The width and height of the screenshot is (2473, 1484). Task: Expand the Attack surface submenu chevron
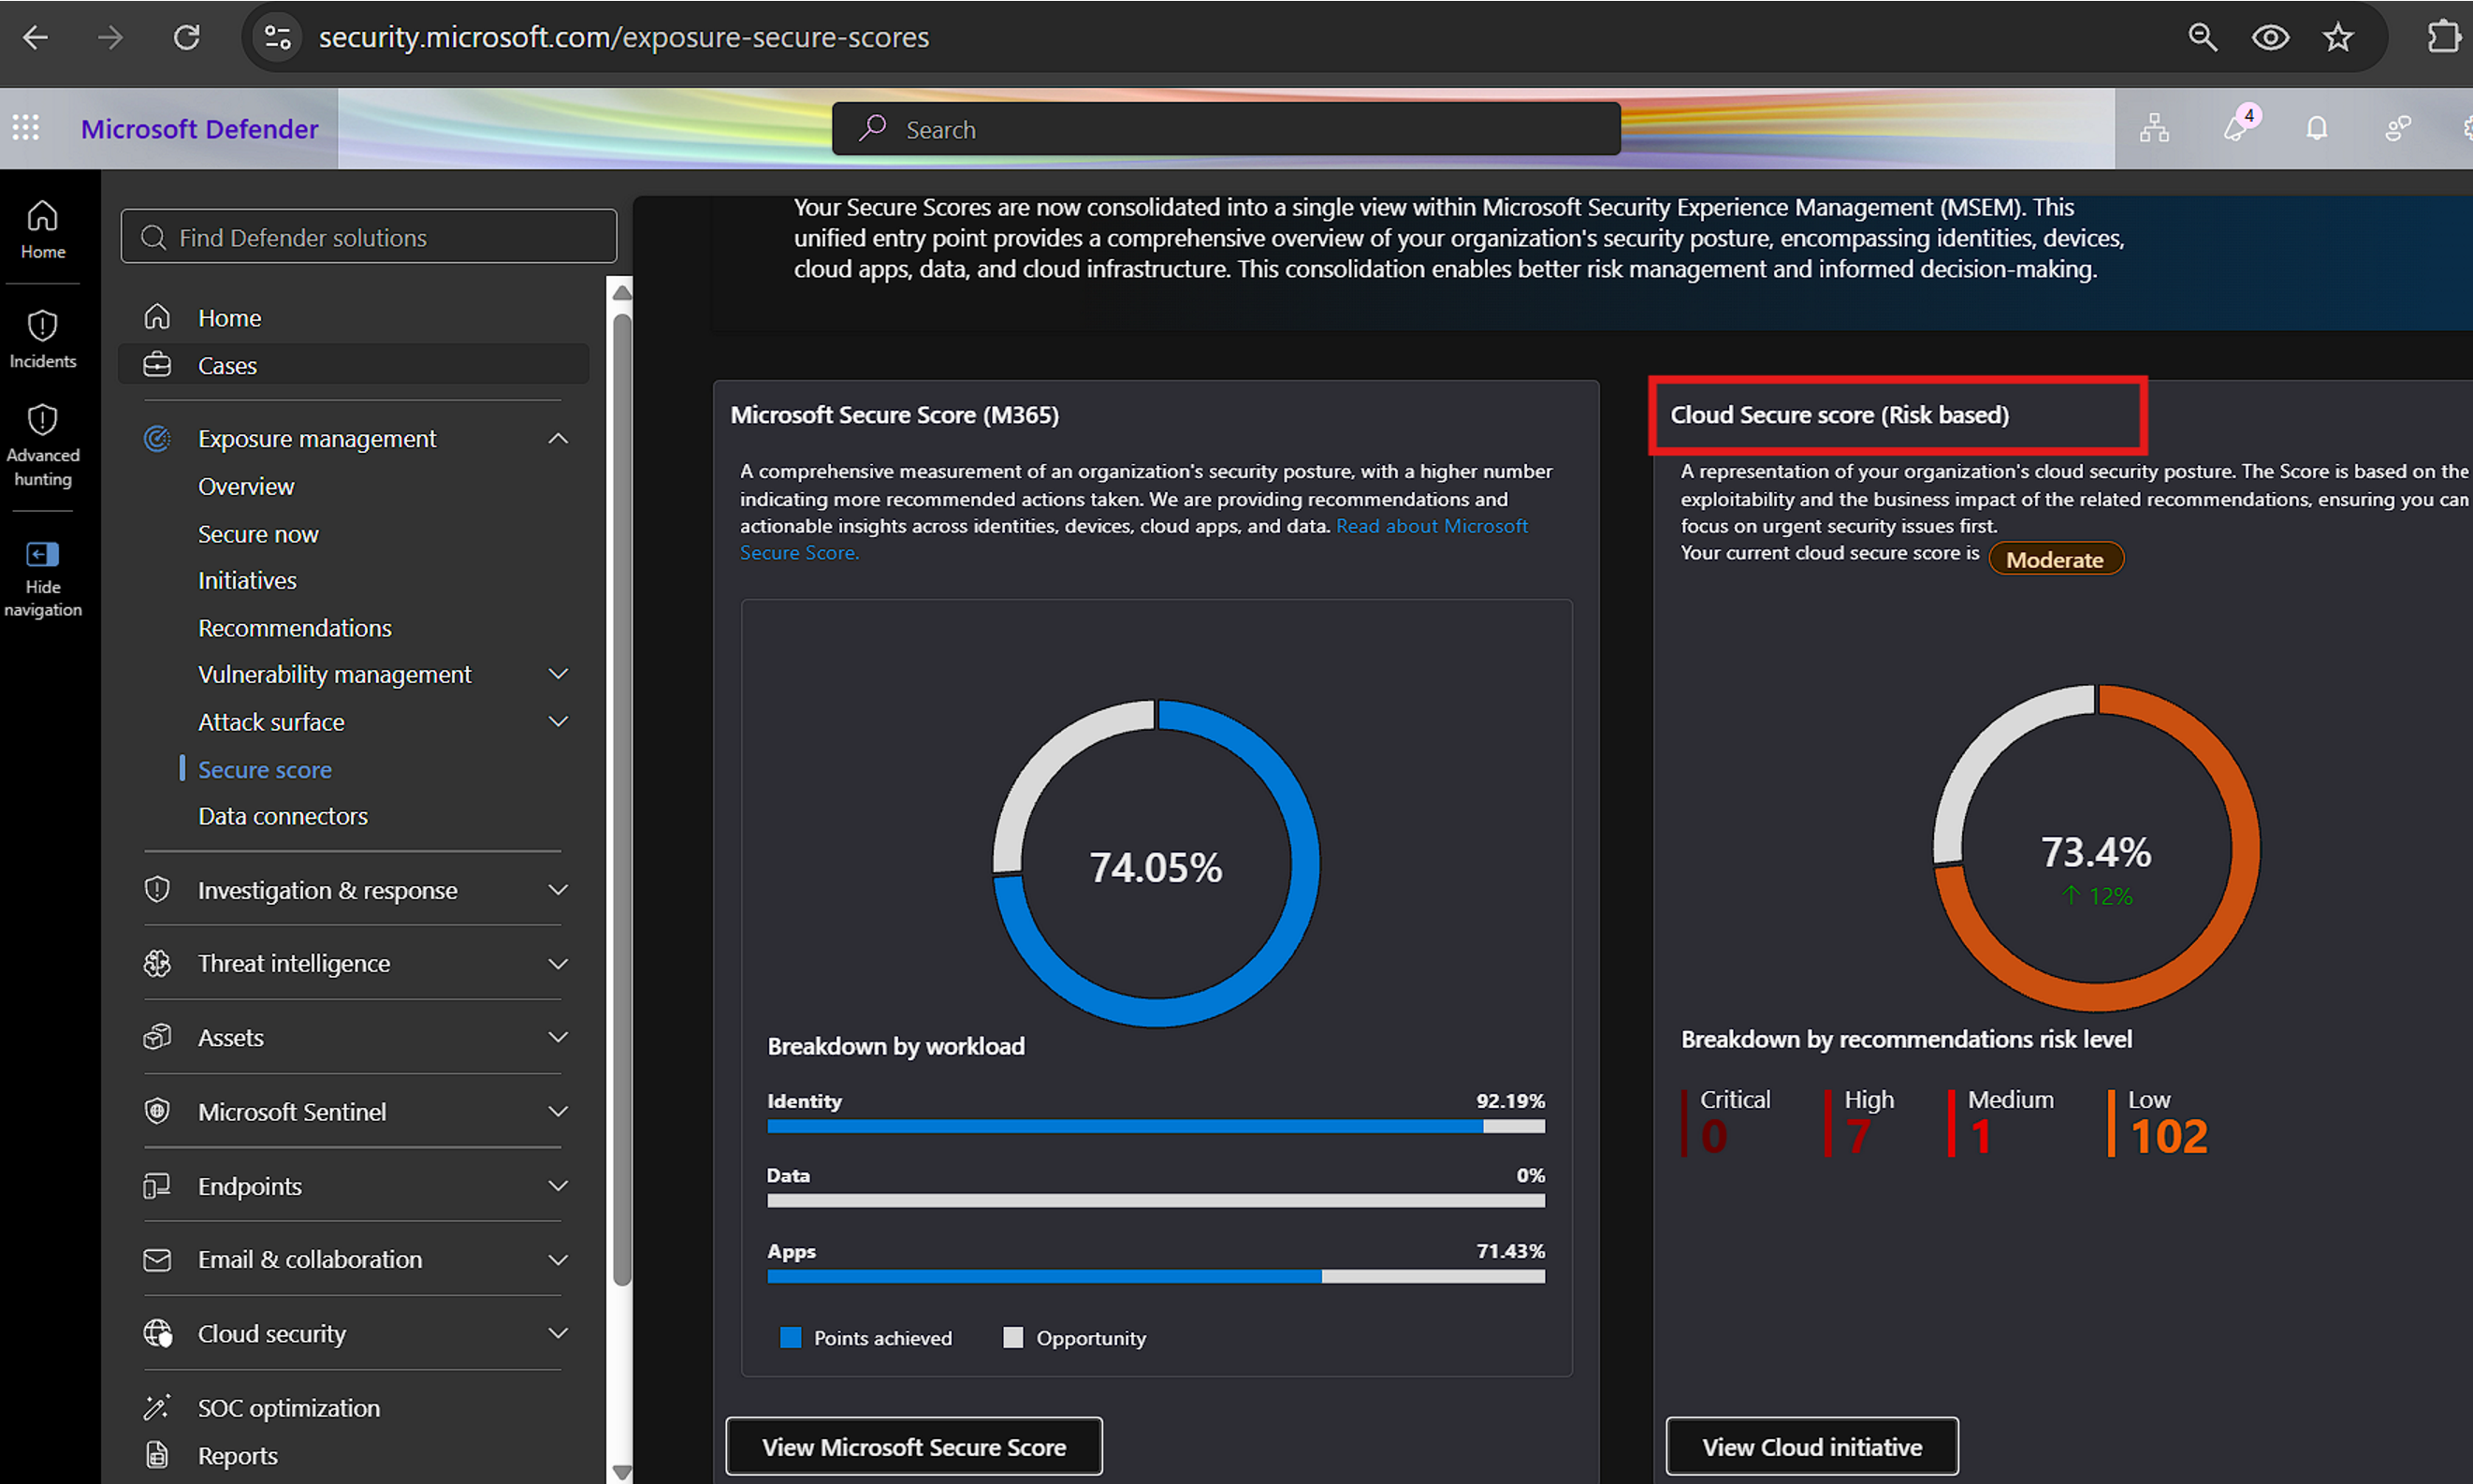pyautogui.click(x=558, y=721)
